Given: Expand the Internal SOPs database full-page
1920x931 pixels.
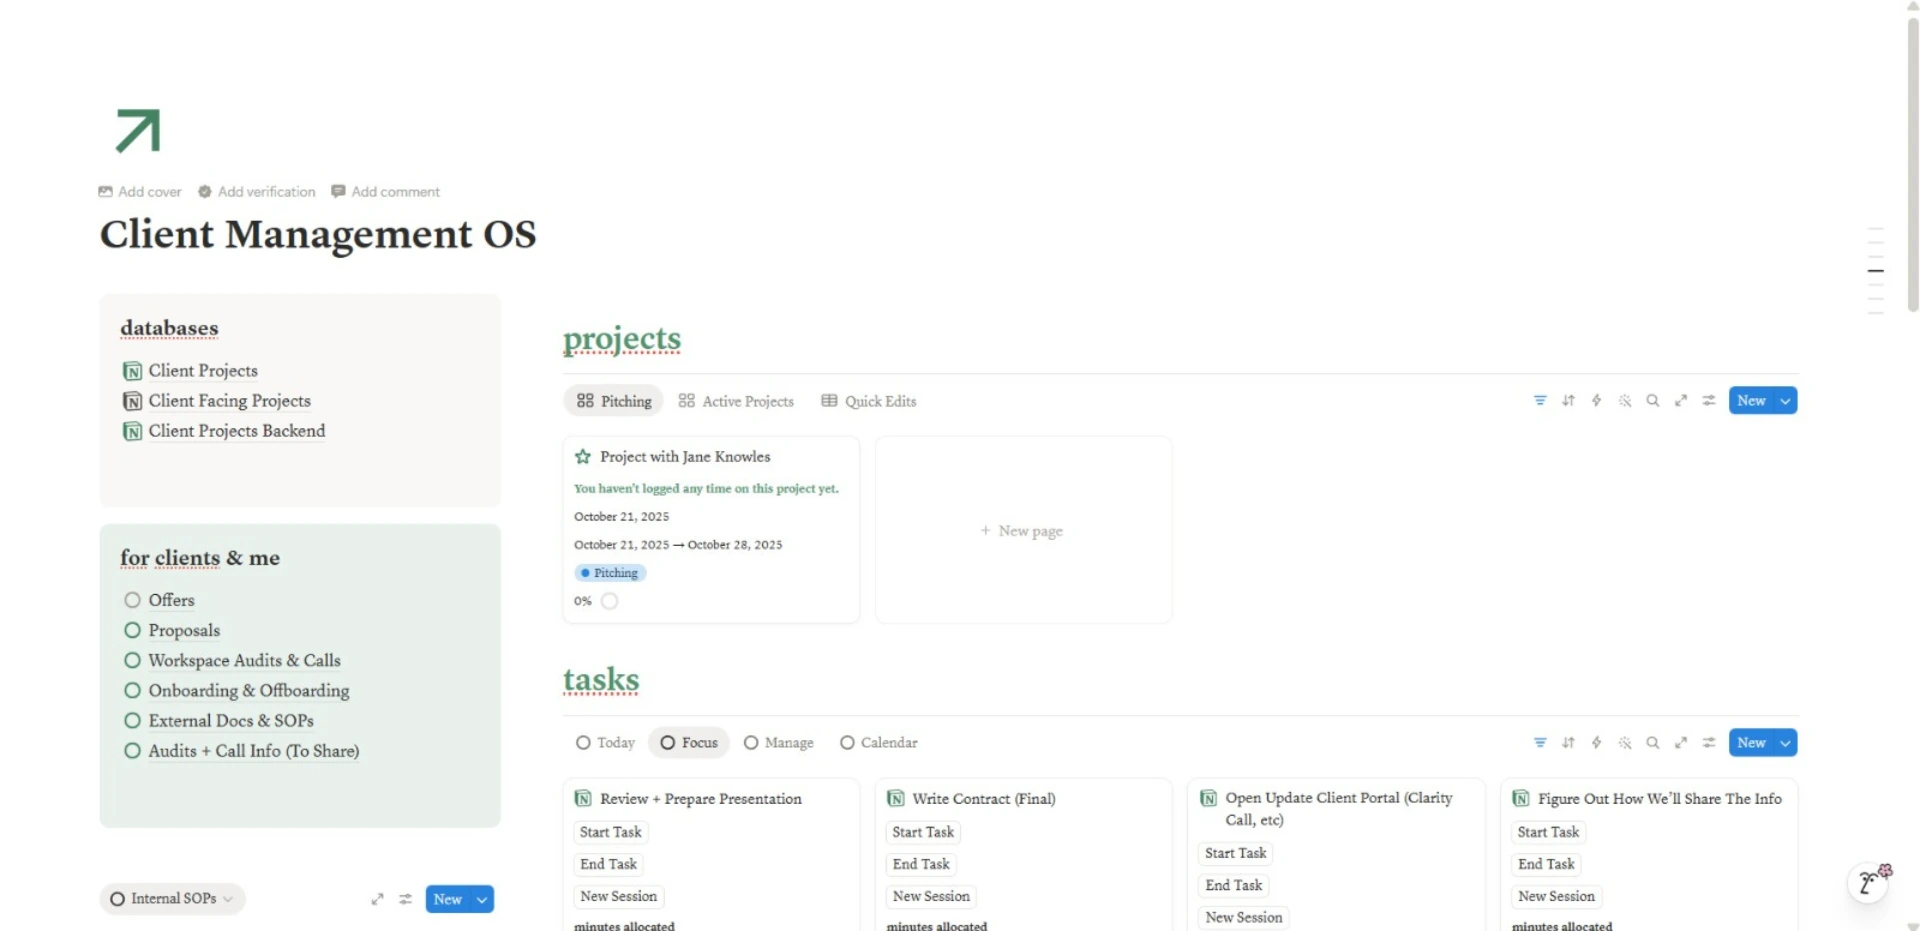Looking at the screenshot, I should [377, 899].
